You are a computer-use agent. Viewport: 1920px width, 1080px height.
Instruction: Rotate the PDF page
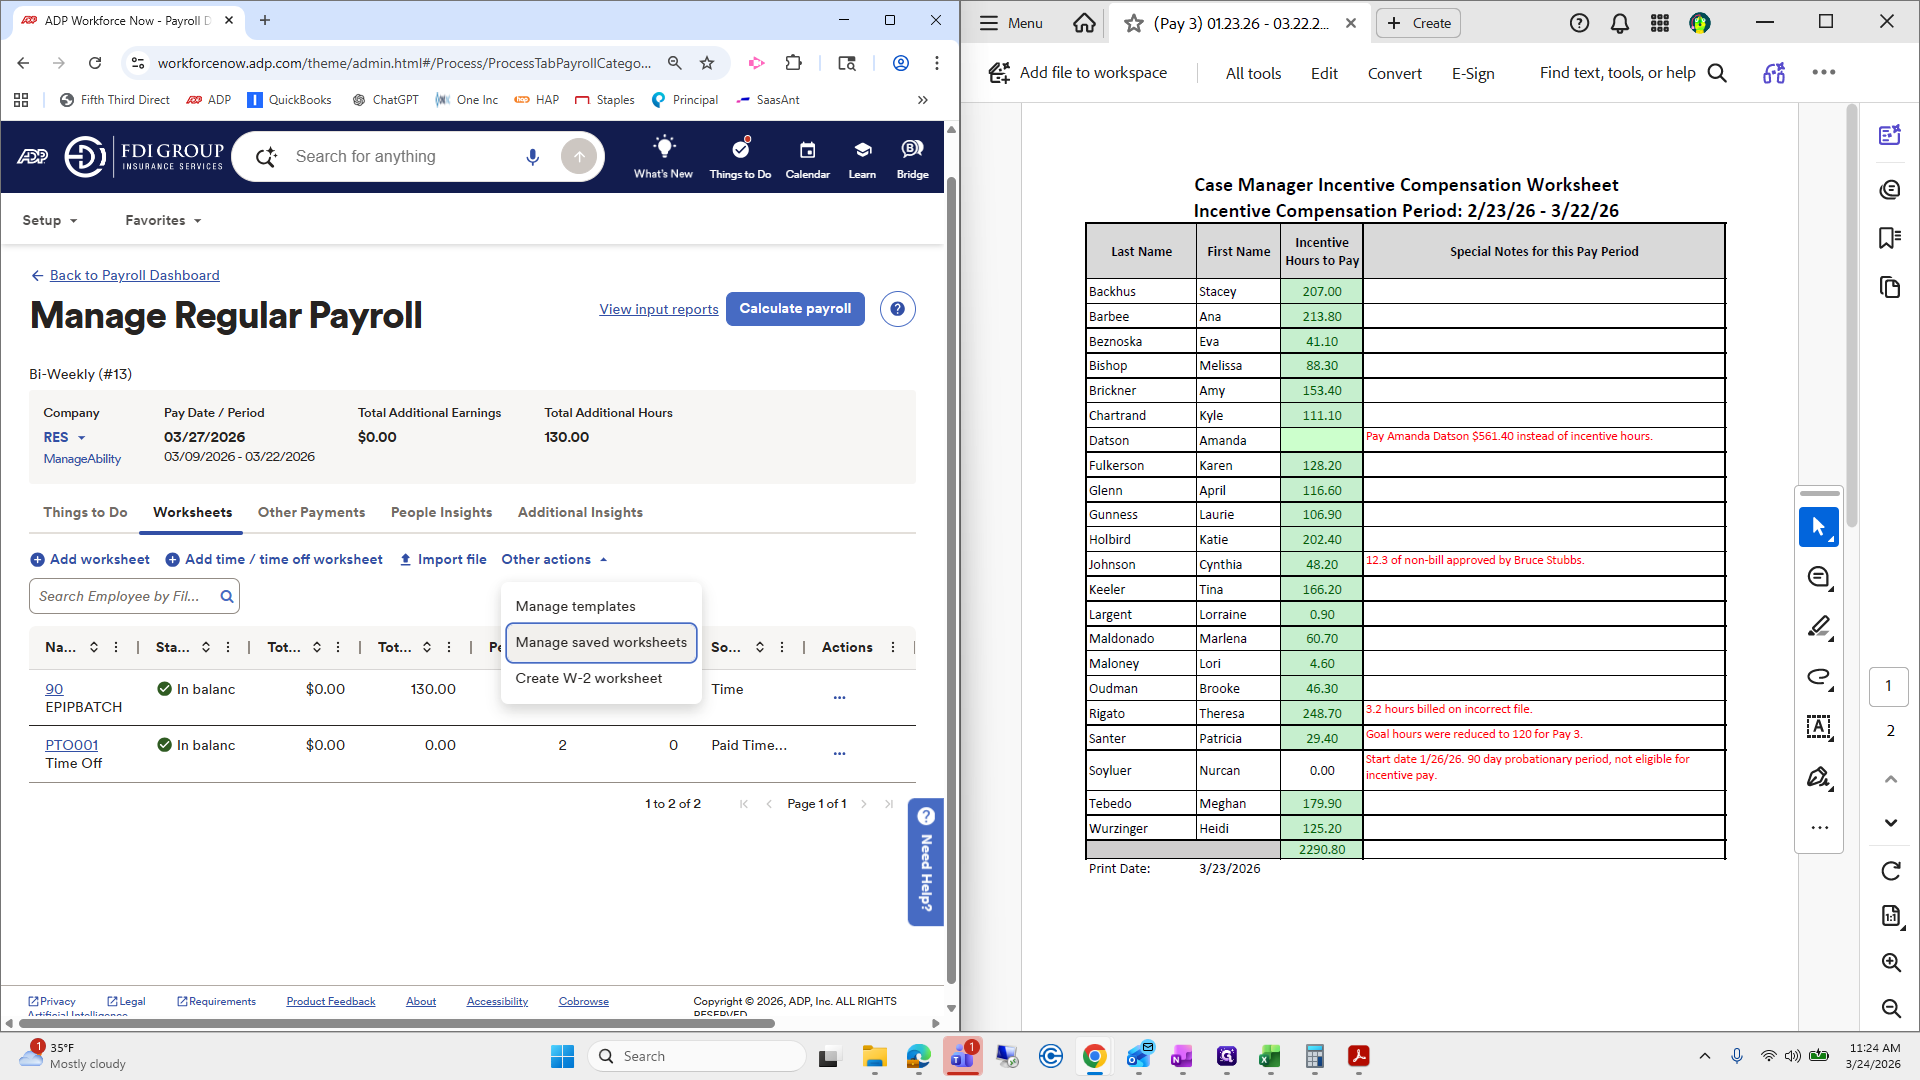coord(1890,870)
